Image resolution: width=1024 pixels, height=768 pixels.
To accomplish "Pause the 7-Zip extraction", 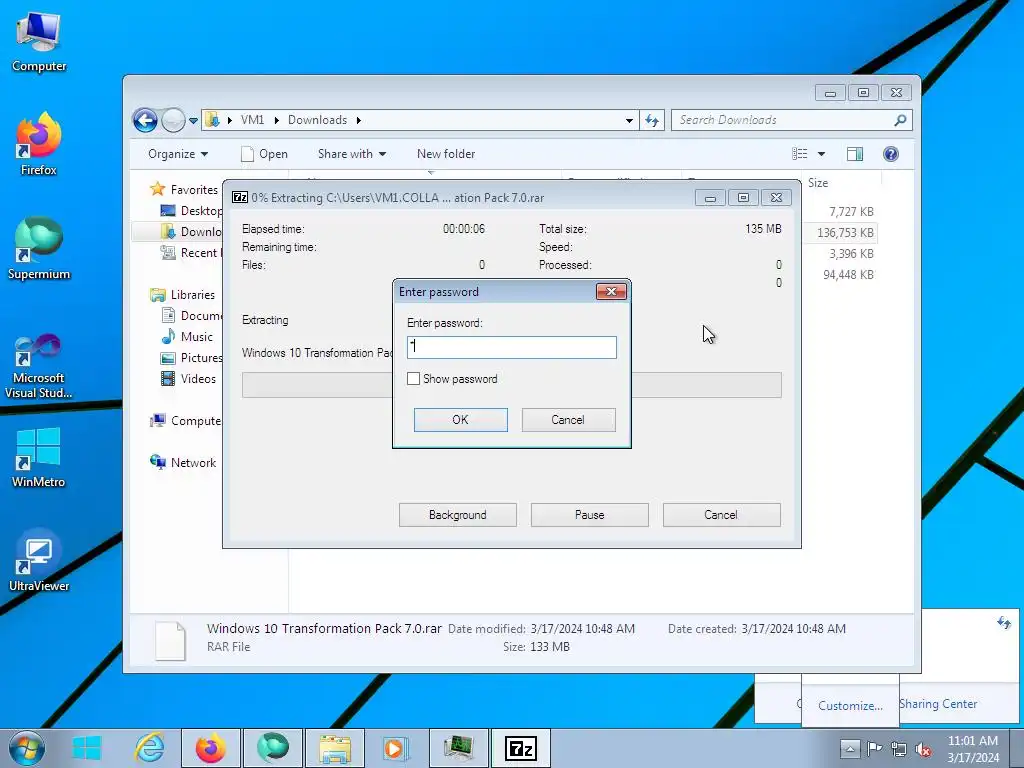I will click(x=590, y=515).
